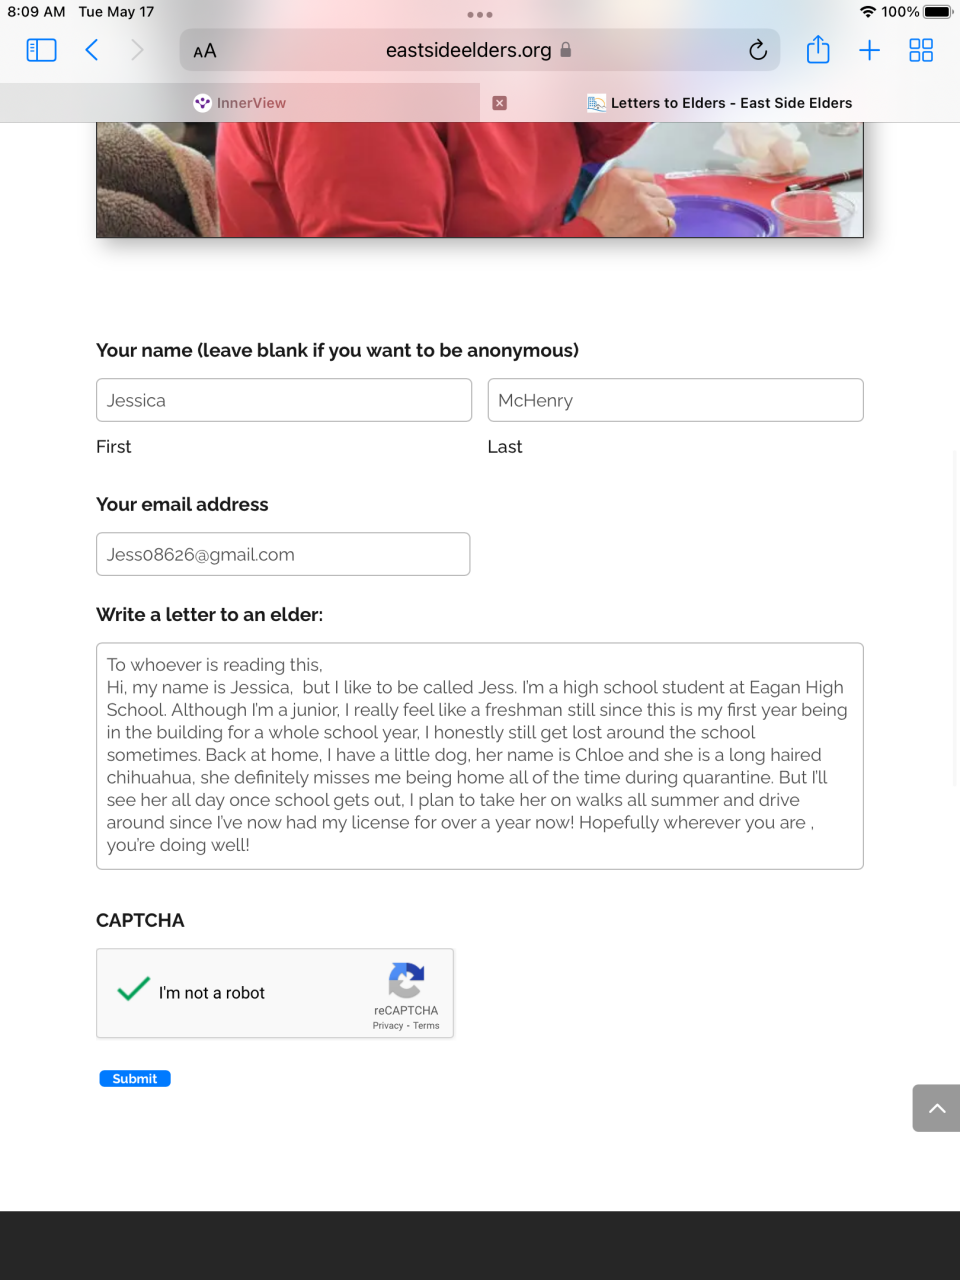Click the blue Submit button

tap(135, 1078)
